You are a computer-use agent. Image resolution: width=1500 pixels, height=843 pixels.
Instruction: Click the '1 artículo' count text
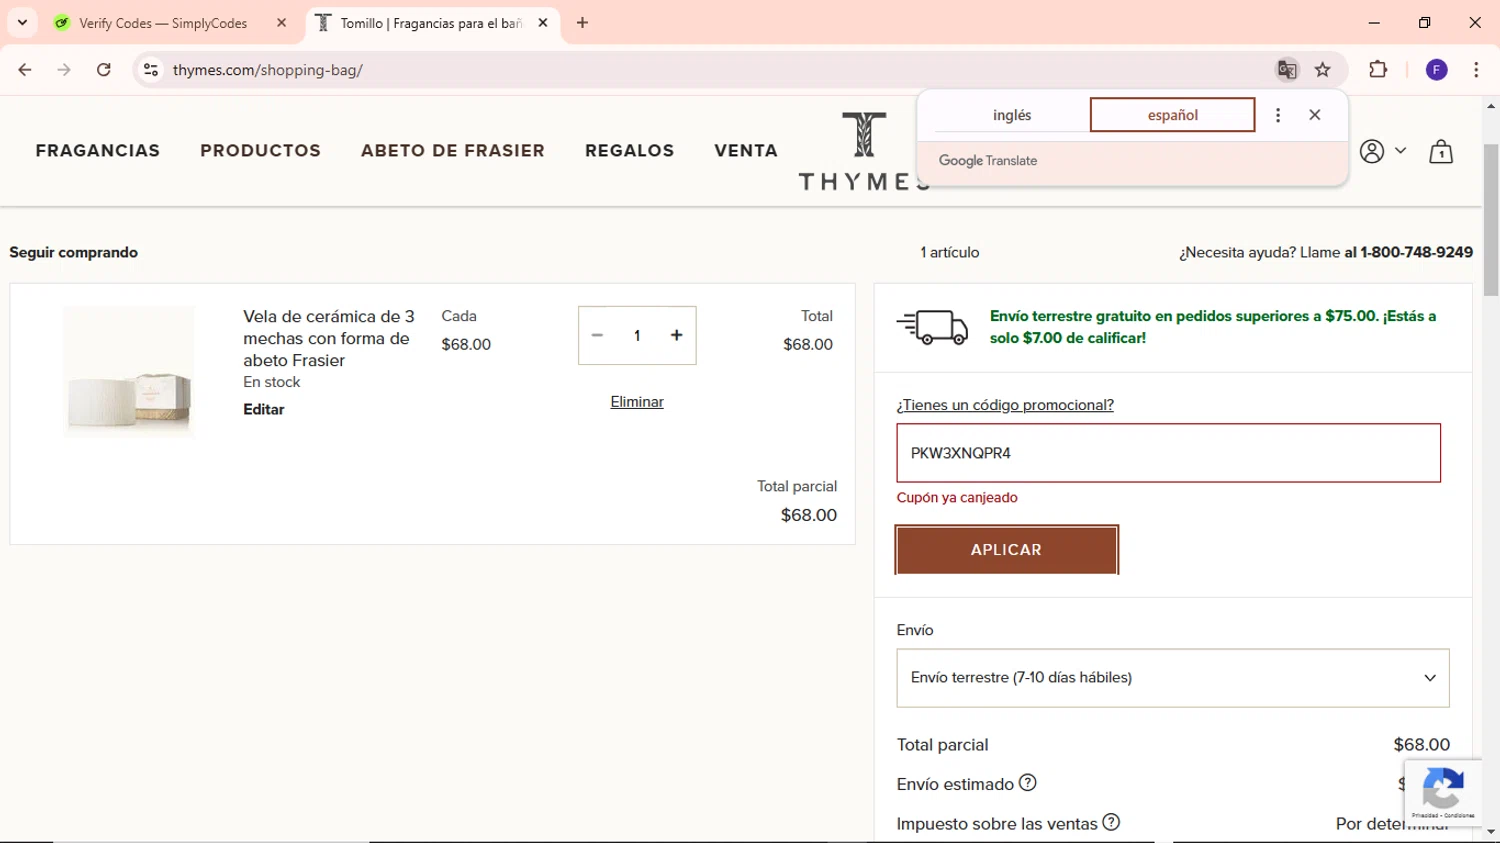pyautogui.click(x=950, y=253)
